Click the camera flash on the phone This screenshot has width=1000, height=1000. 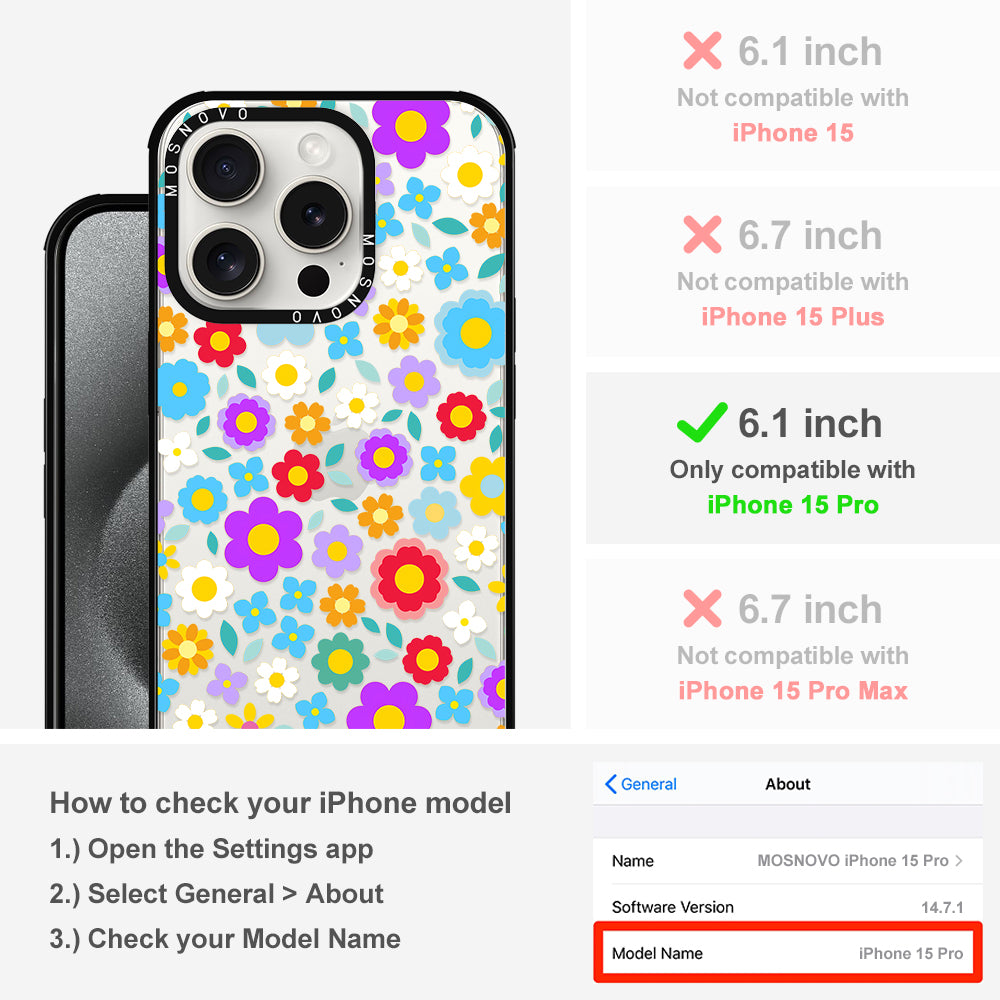314,149
